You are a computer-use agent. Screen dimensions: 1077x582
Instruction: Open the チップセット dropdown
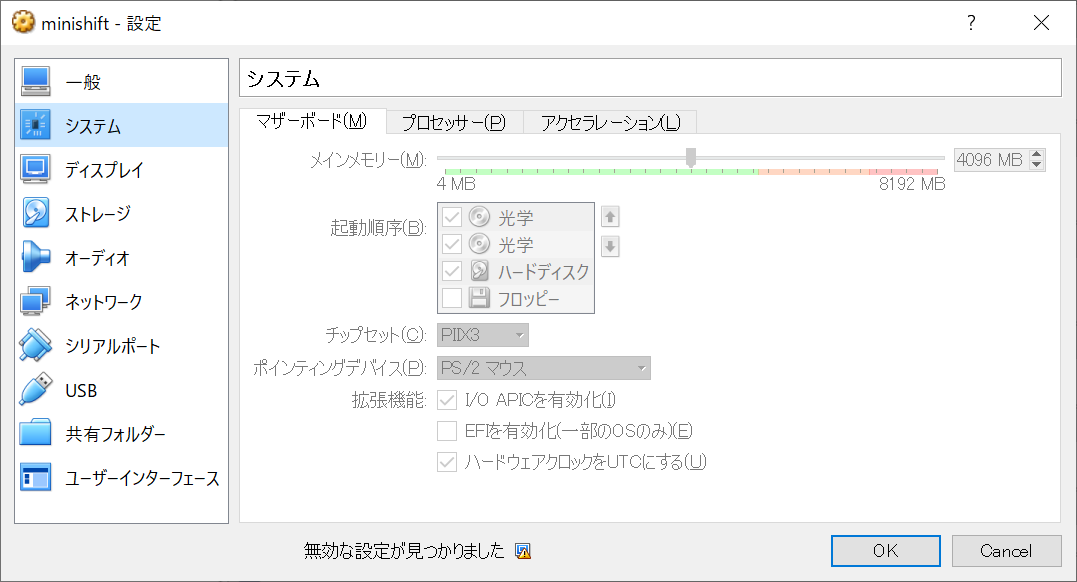click(x=482, y=335)
